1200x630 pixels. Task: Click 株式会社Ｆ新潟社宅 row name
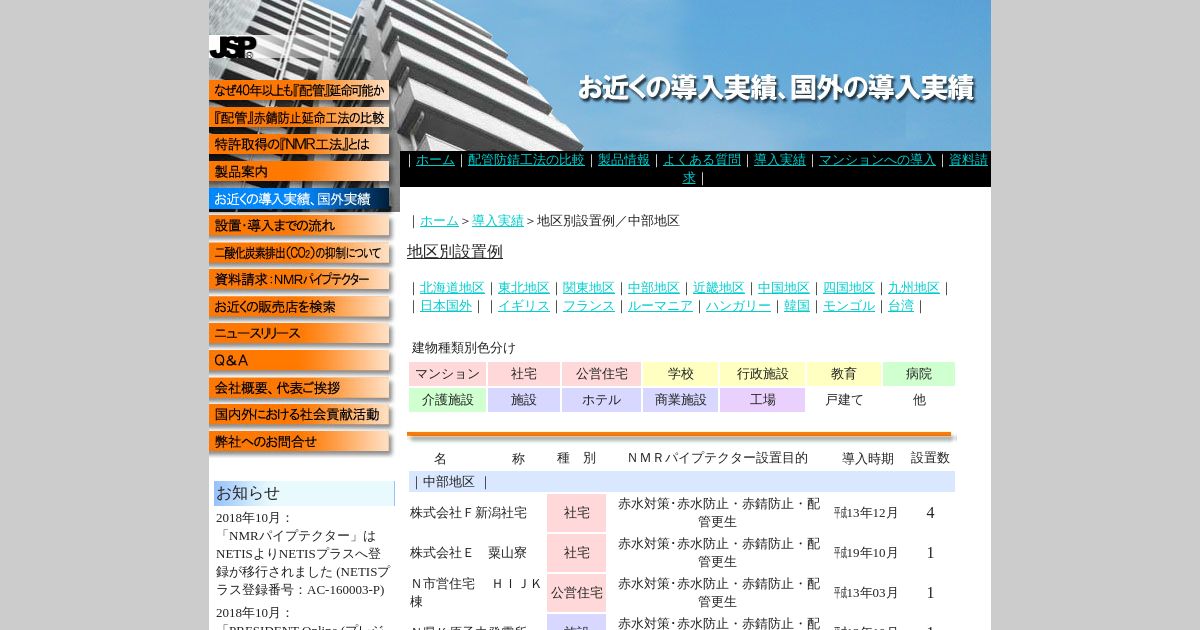(x=468, y=513)
